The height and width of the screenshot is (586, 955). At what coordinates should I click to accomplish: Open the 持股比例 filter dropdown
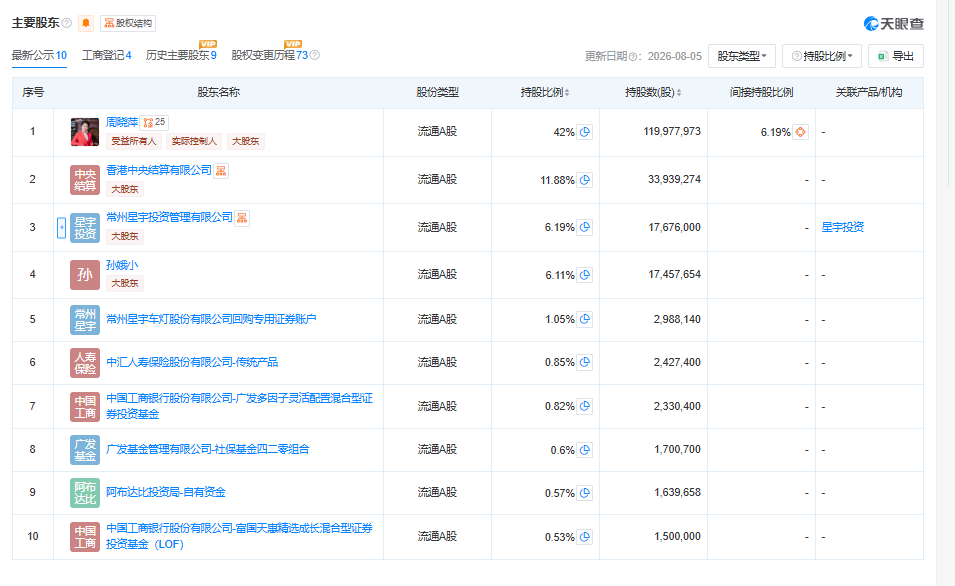(x=822, y=56)
